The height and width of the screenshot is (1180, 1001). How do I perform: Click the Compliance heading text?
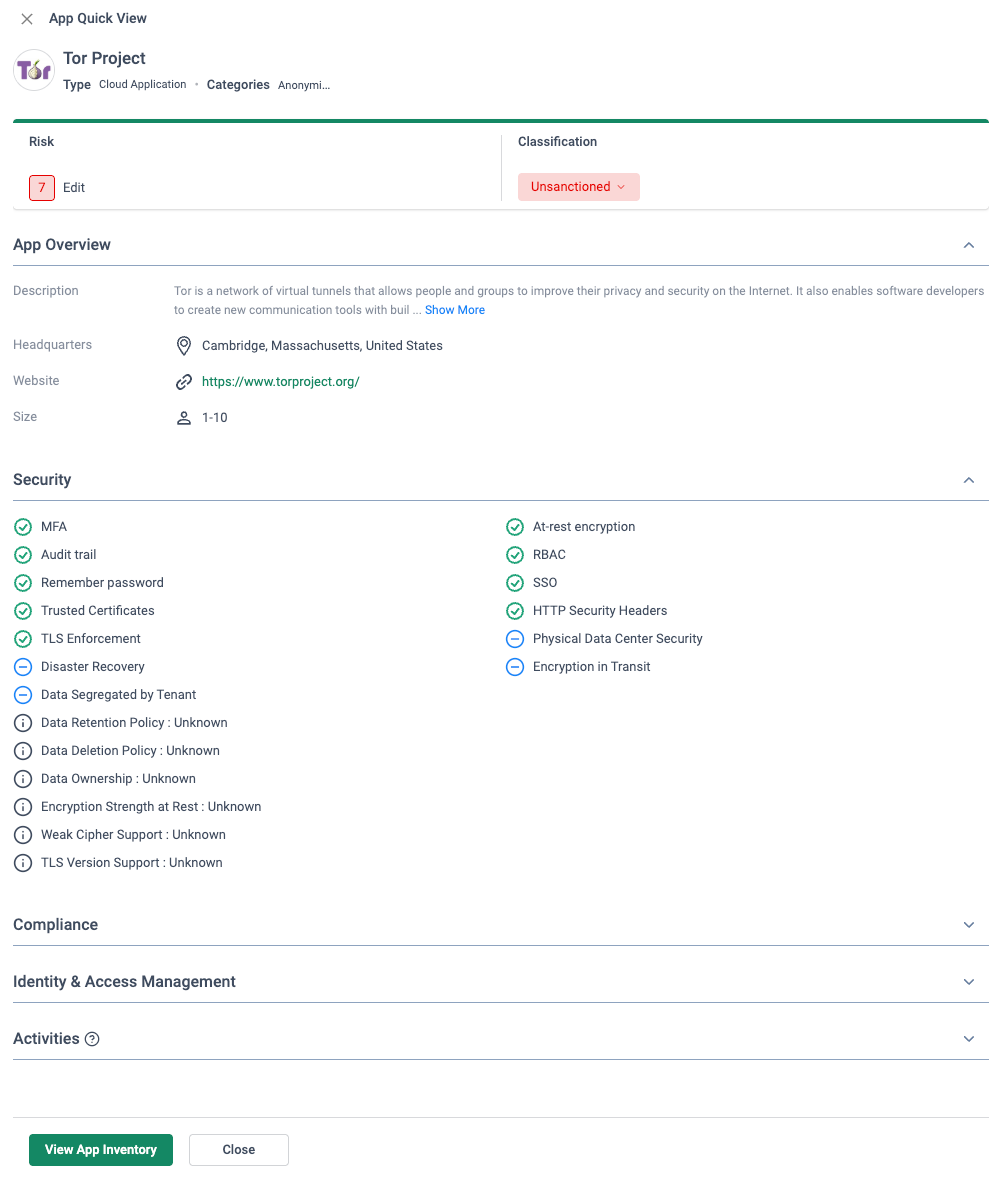coord(56,924)
